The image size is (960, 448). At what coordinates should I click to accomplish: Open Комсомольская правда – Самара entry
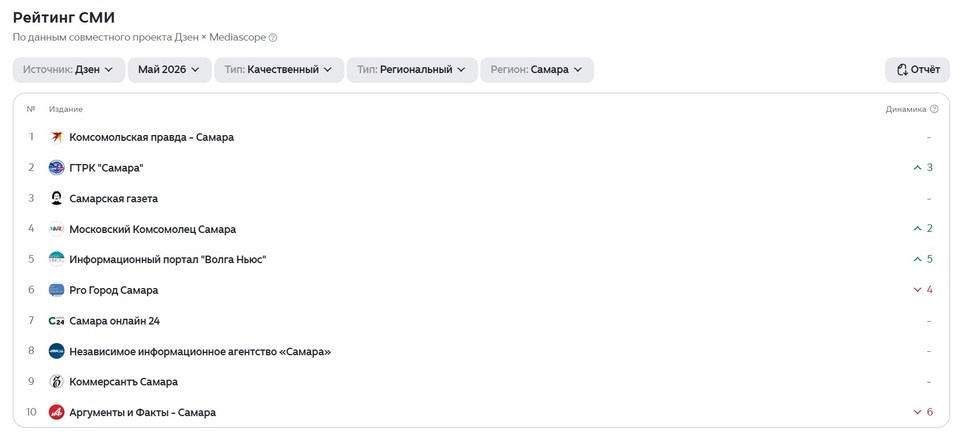(151, 137)
